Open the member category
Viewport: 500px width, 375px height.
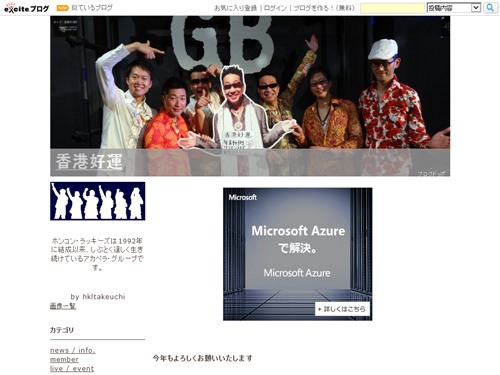tap(64, 359)
